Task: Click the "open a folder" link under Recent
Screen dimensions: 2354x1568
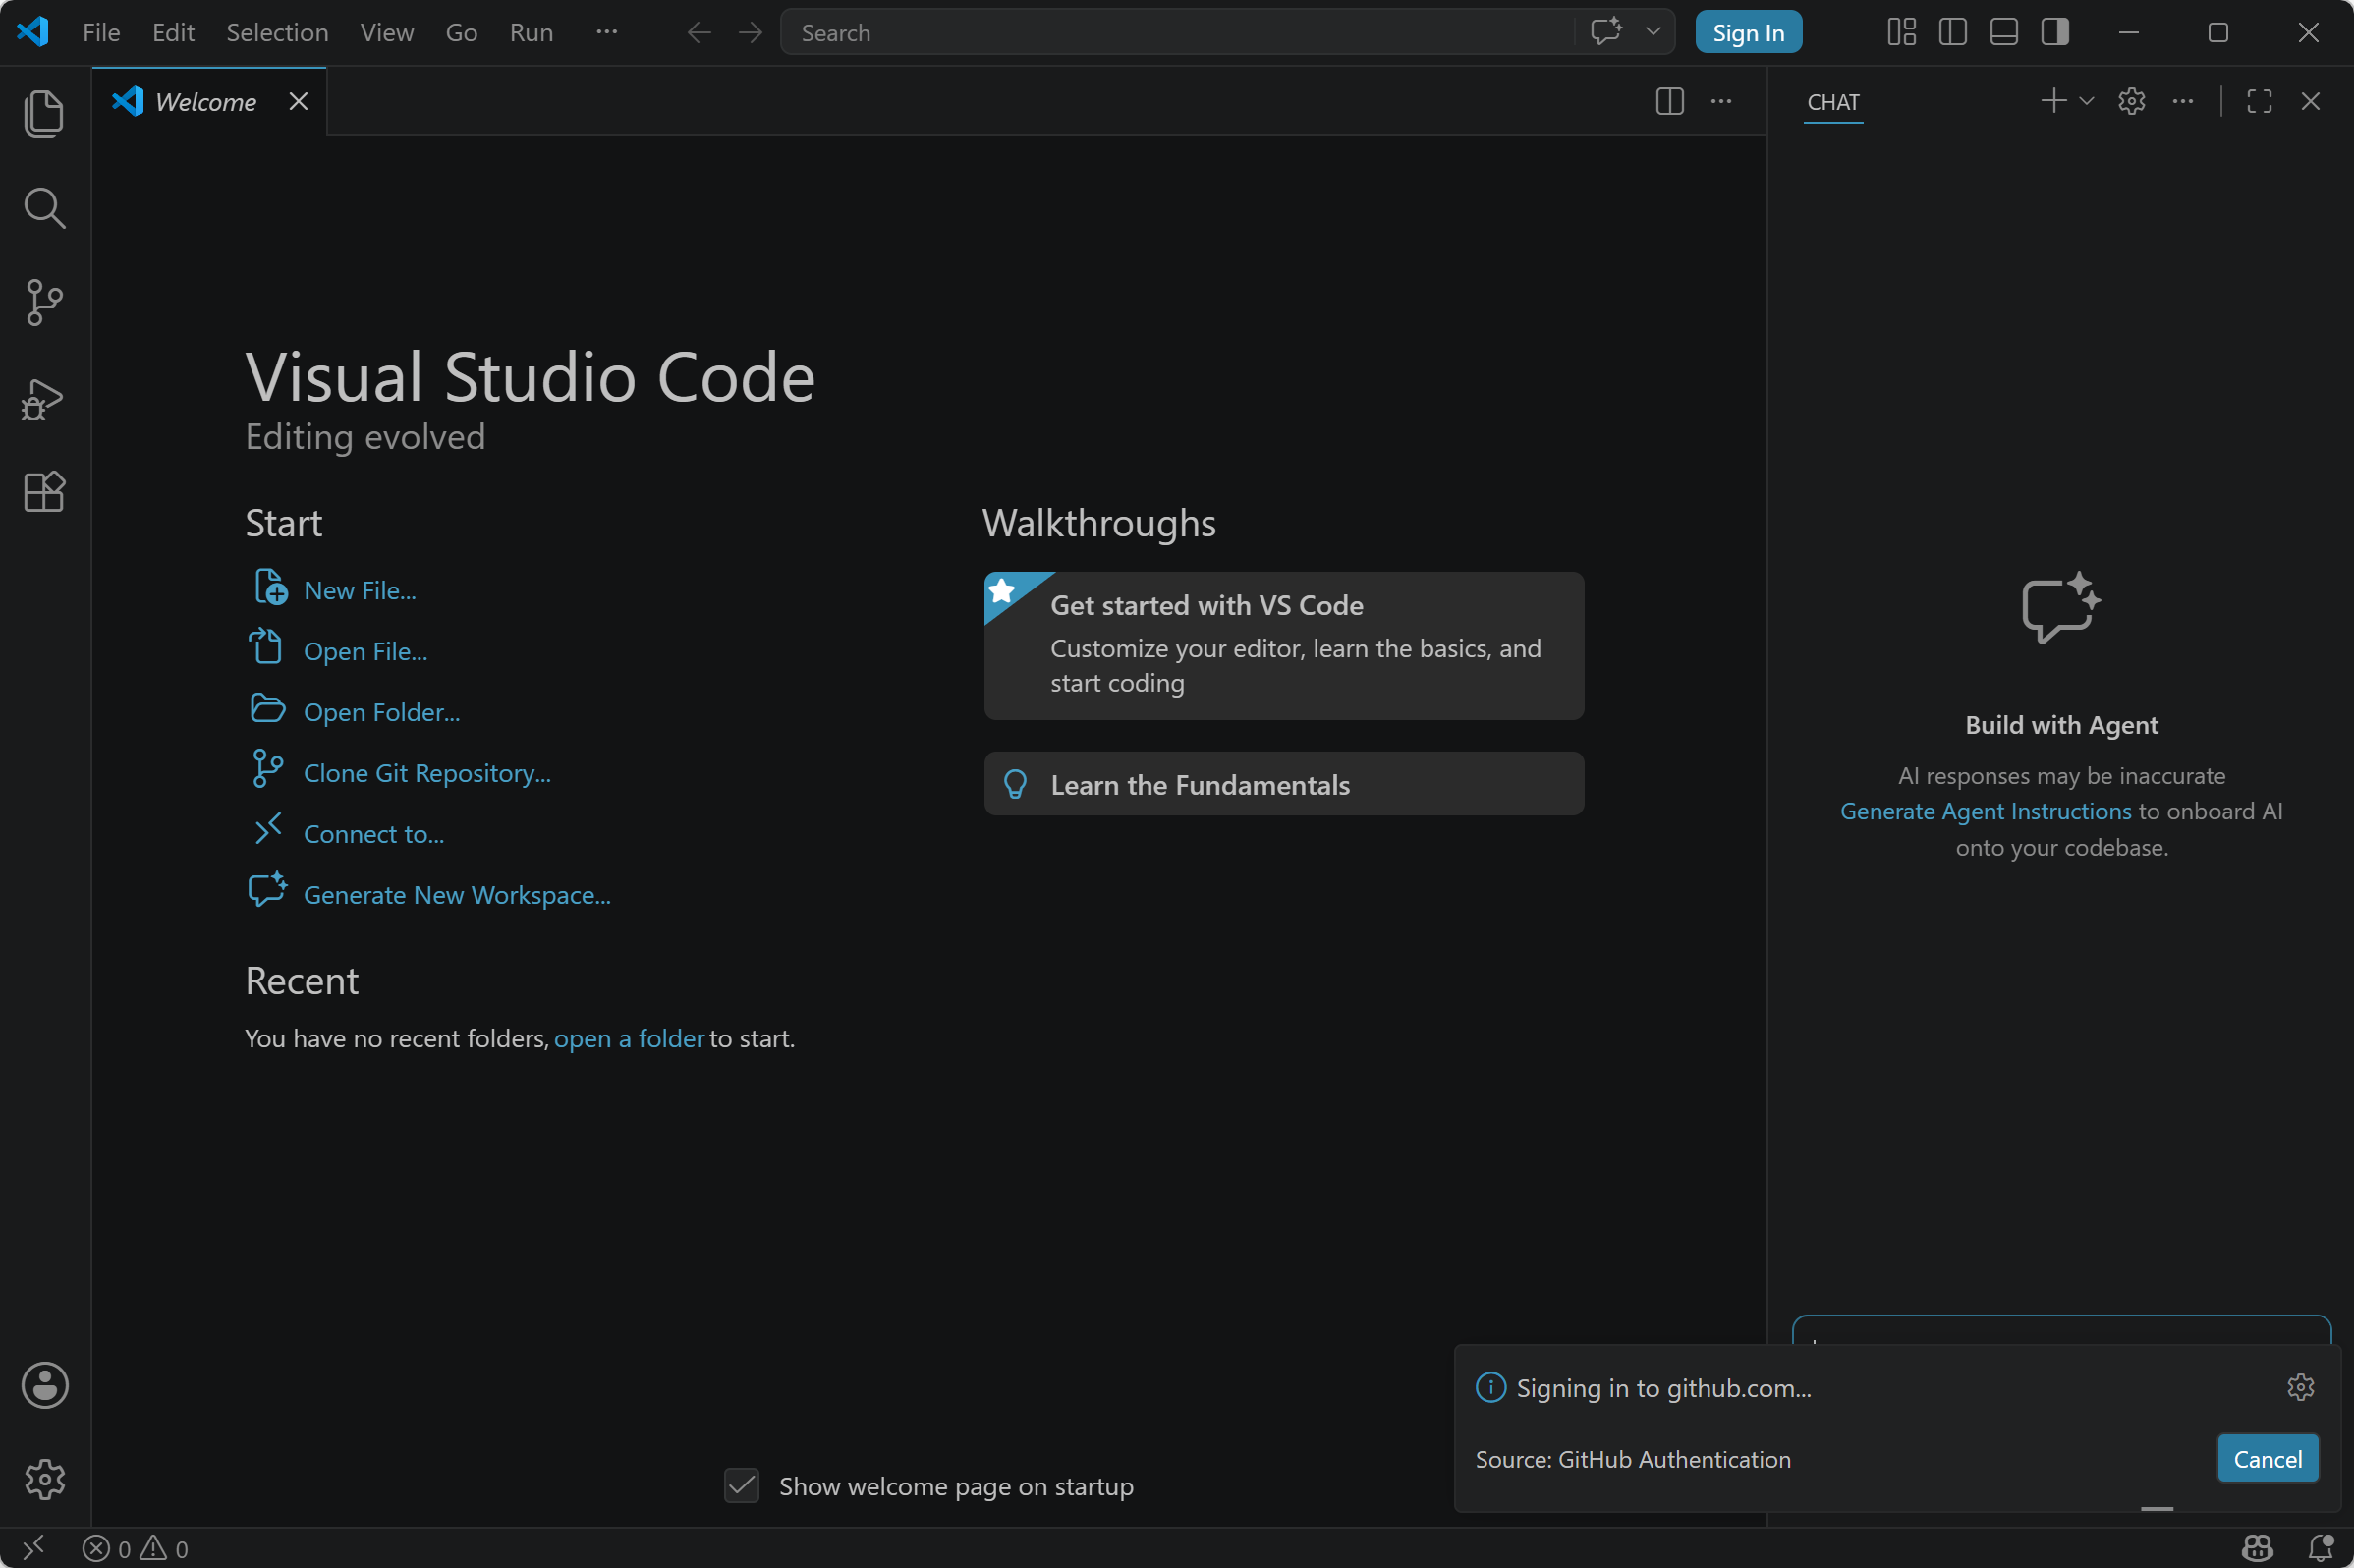Action: tap(629, 1038)
